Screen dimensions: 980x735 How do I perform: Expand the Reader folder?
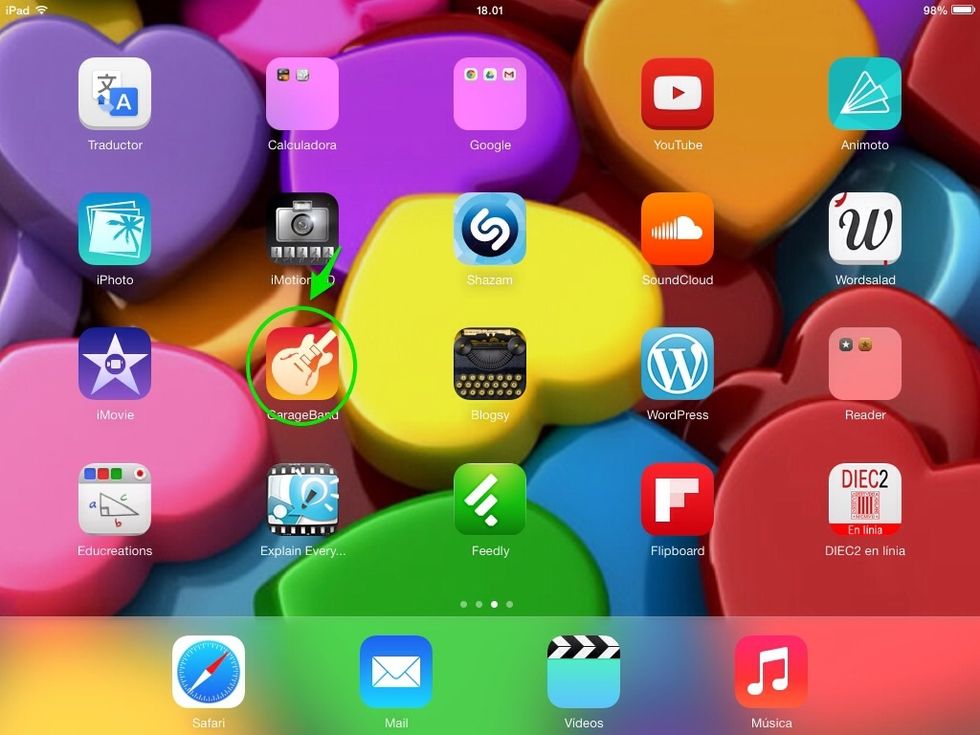865,364
